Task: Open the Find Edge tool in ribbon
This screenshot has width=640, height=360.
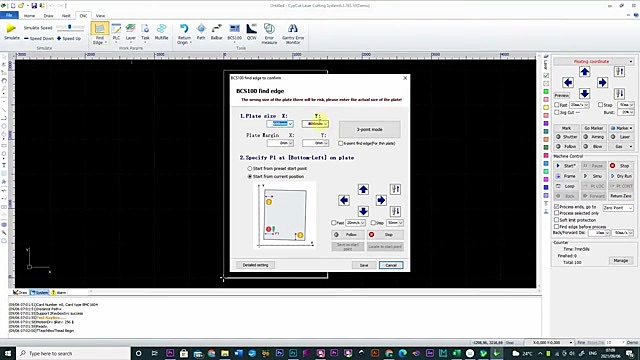Action: [99, 33]
